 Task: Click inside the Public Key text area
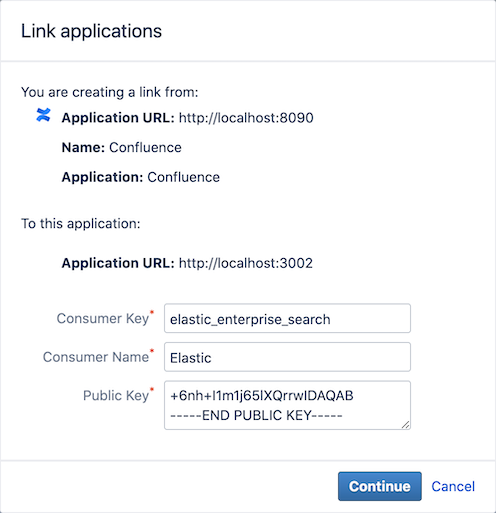click(x=287, y=405)
